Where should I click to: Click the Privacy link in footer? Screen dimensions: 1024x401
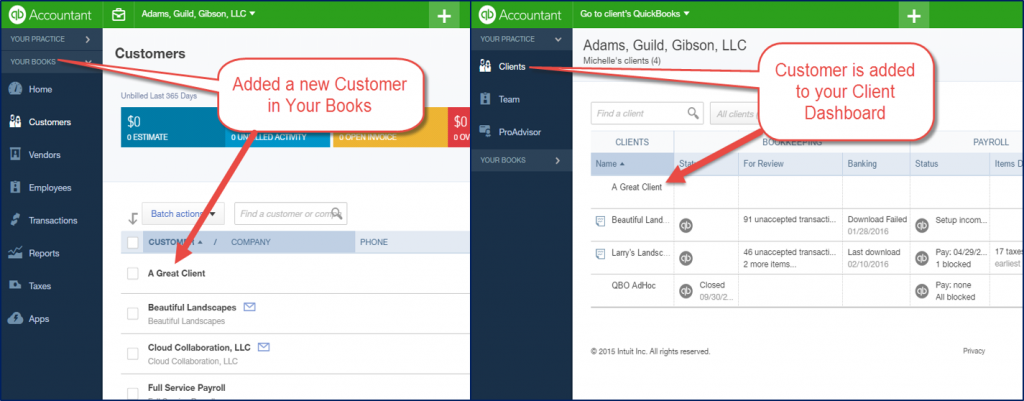[x=974, y=351]
